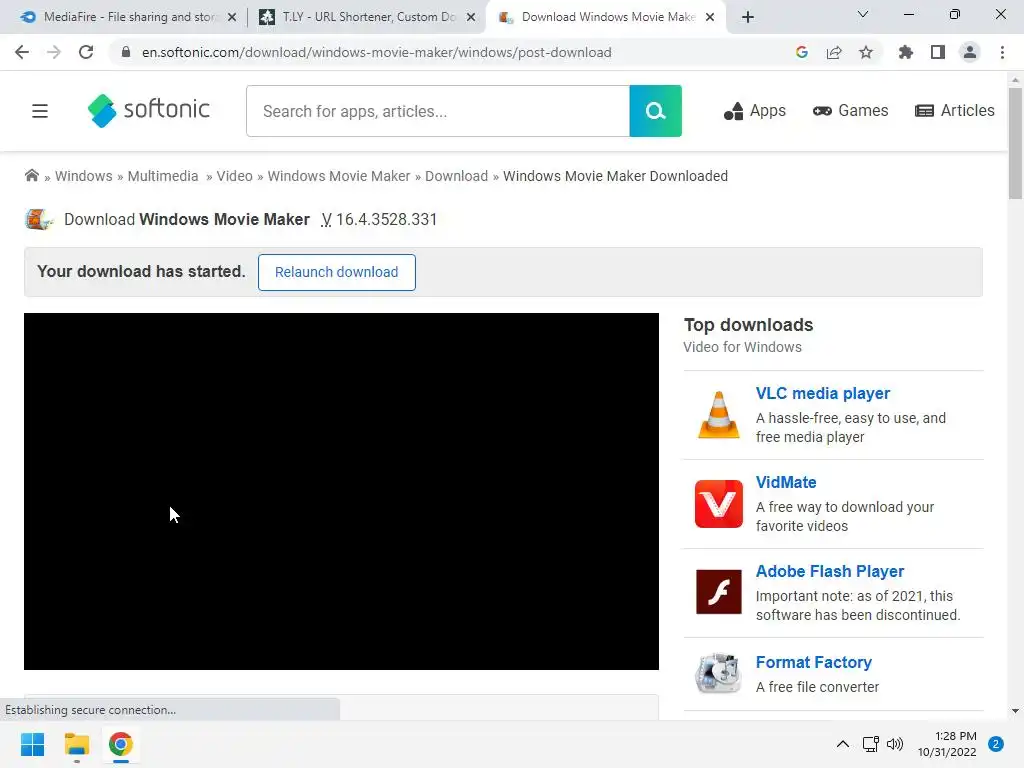Click the network tray icon
The height and width of the screenshot is (768, 1024).
pyautogui.click(x=870, y=744)
